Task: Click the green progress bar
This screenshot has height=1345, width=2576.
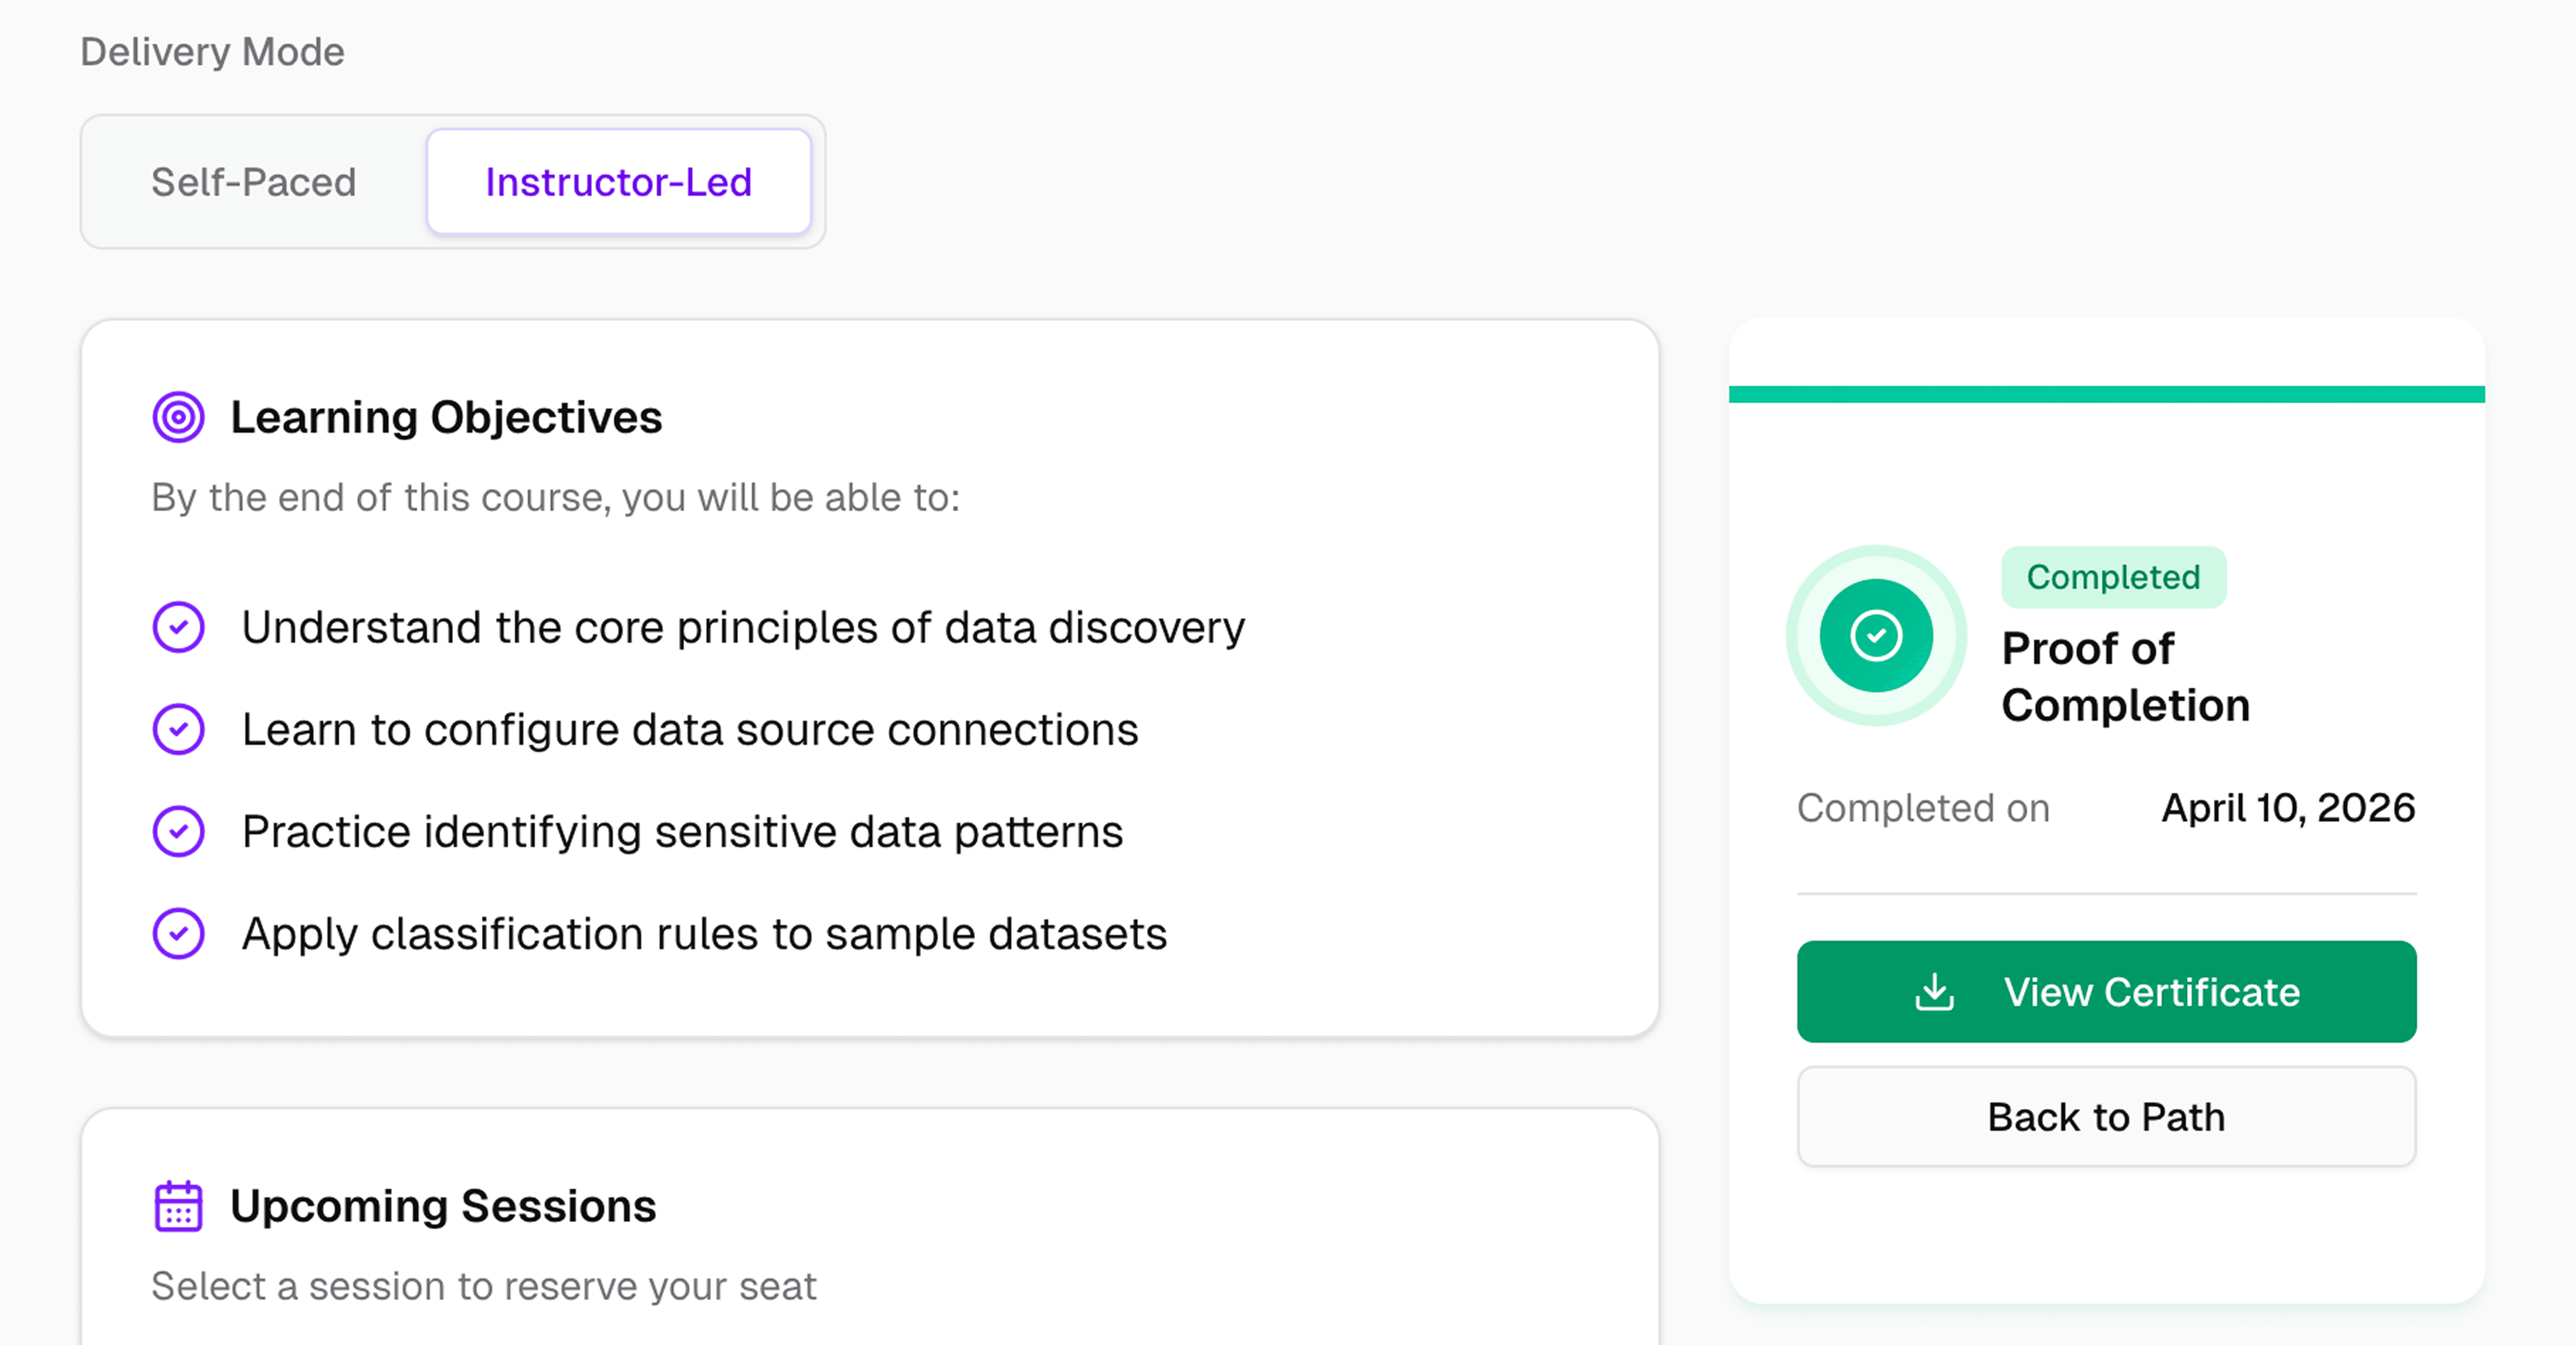Action: (2106, 394)
